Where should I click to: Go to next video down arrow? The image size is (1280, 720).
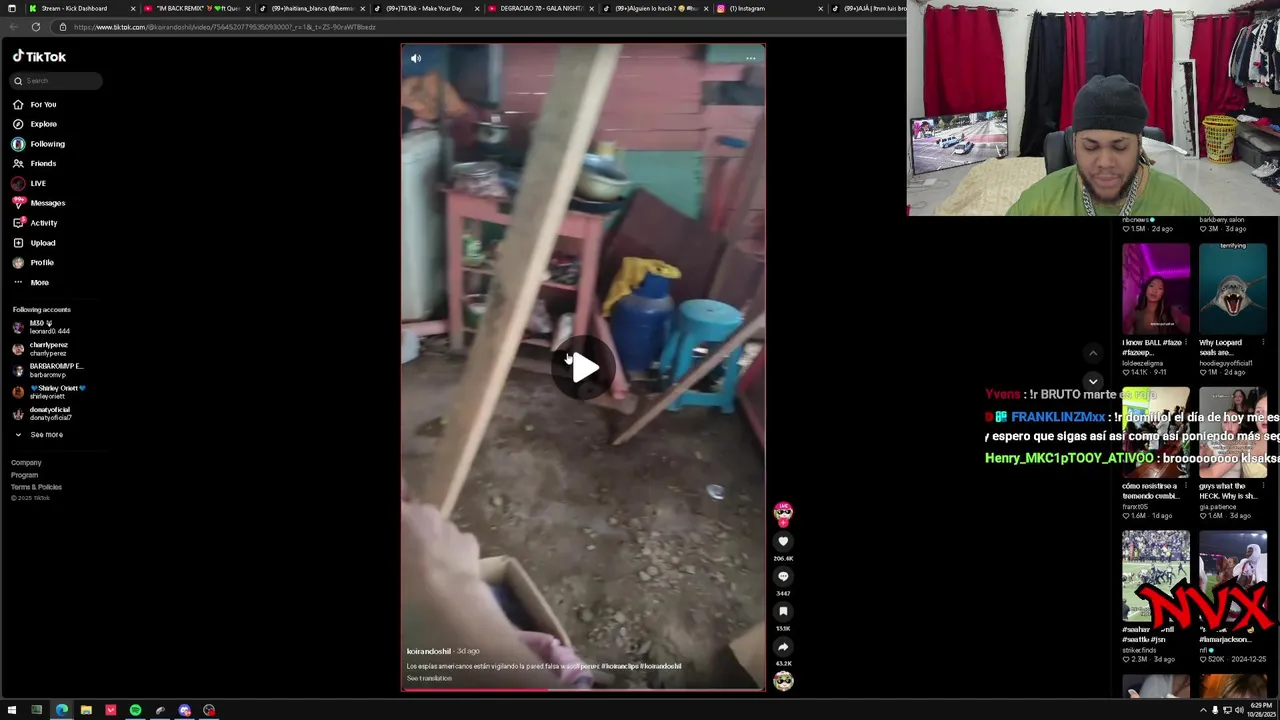tap(1093, 381)
